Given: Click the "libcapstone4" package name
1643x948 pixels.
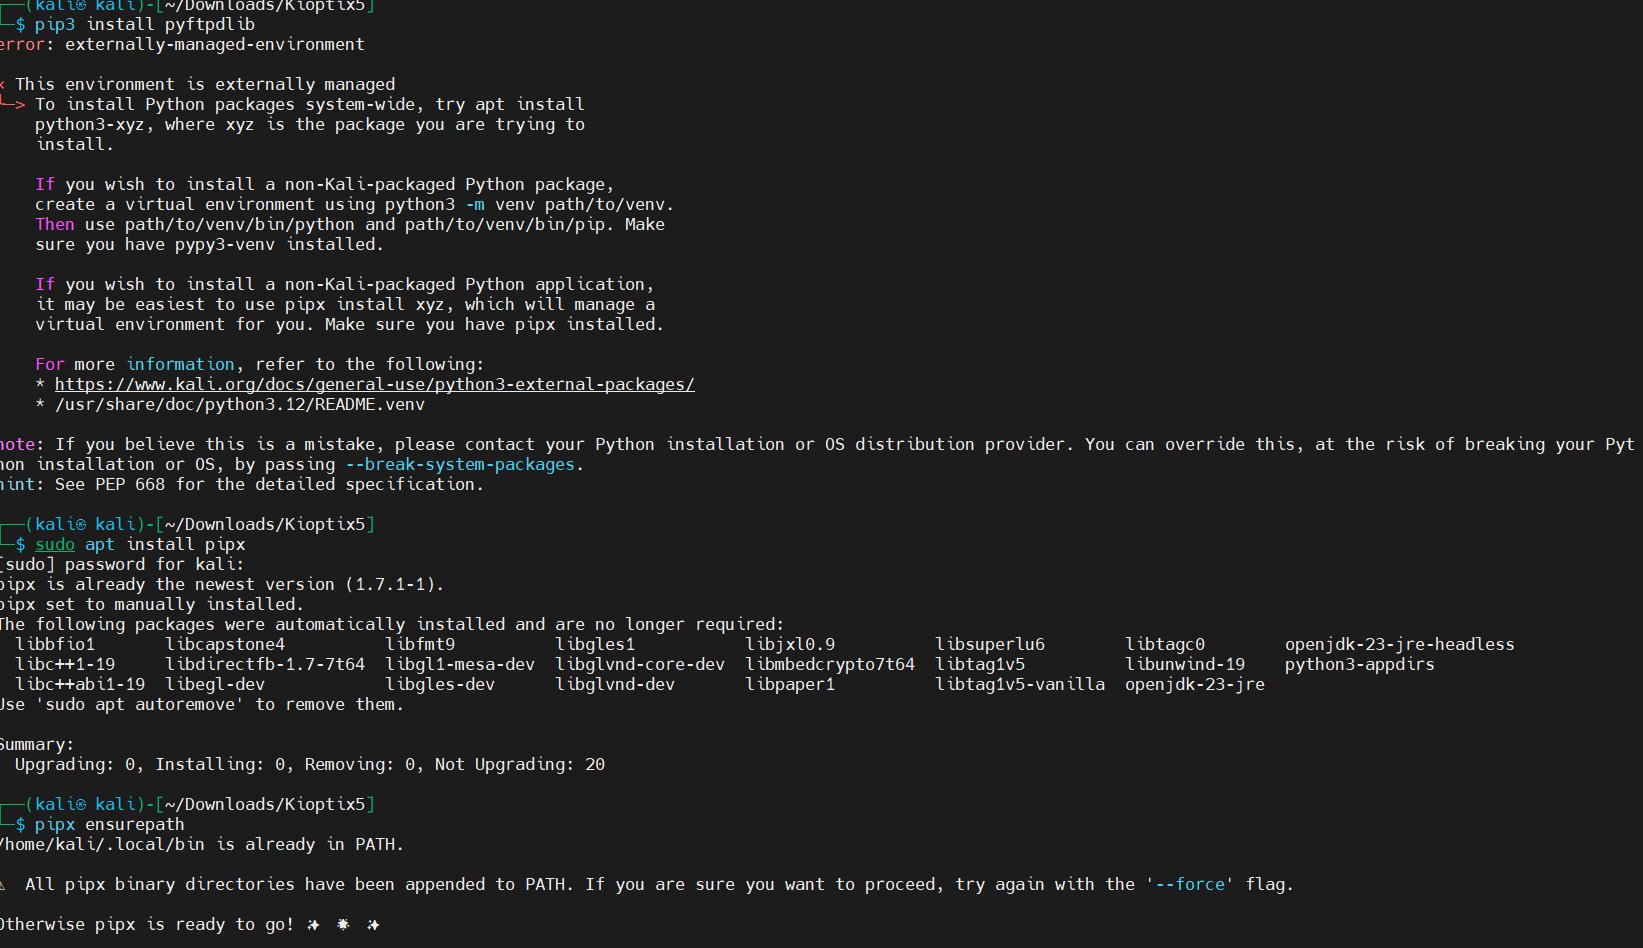Looking at the screenshot, I should [225, 644].
